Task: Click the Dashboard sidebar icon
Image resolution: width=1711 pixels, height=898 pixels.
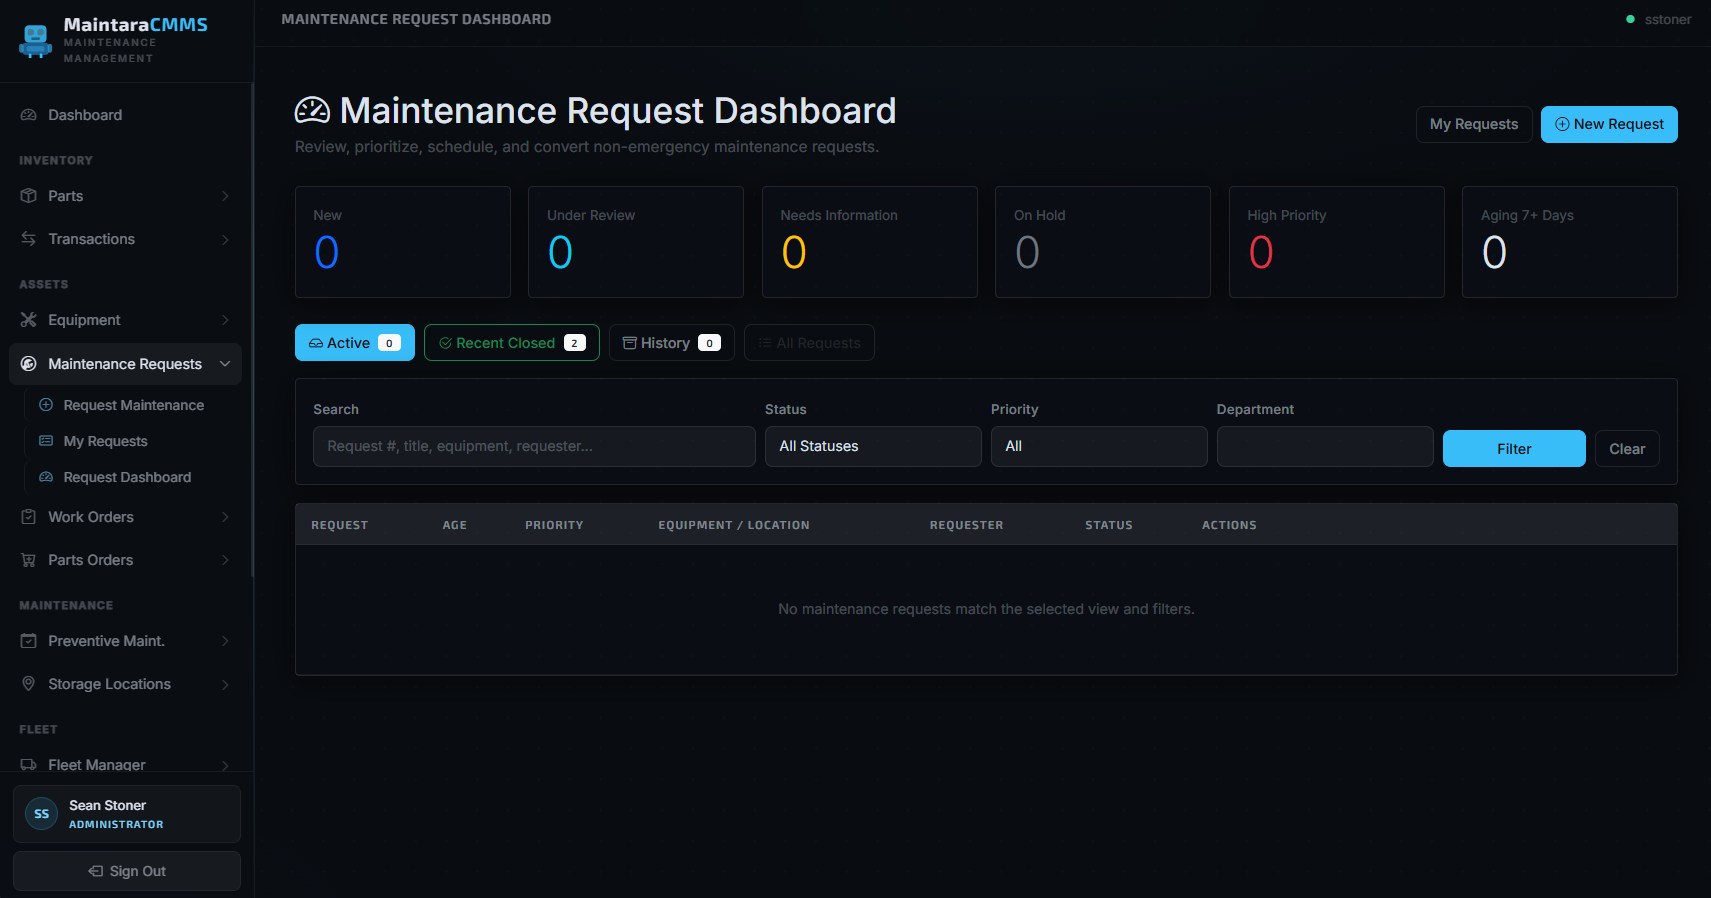Action: pos(29,115)
